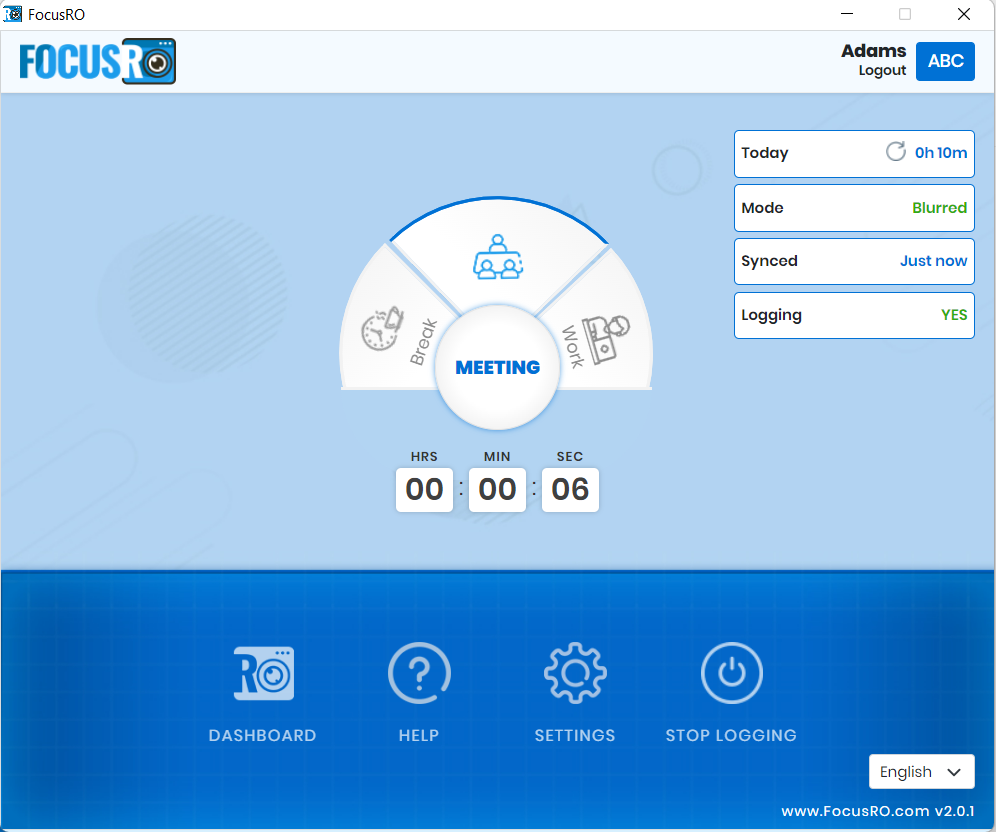This screenshot has width=996, height=832.
Task: Click Blurred to change the mode
Action: [x=939, y=207]
